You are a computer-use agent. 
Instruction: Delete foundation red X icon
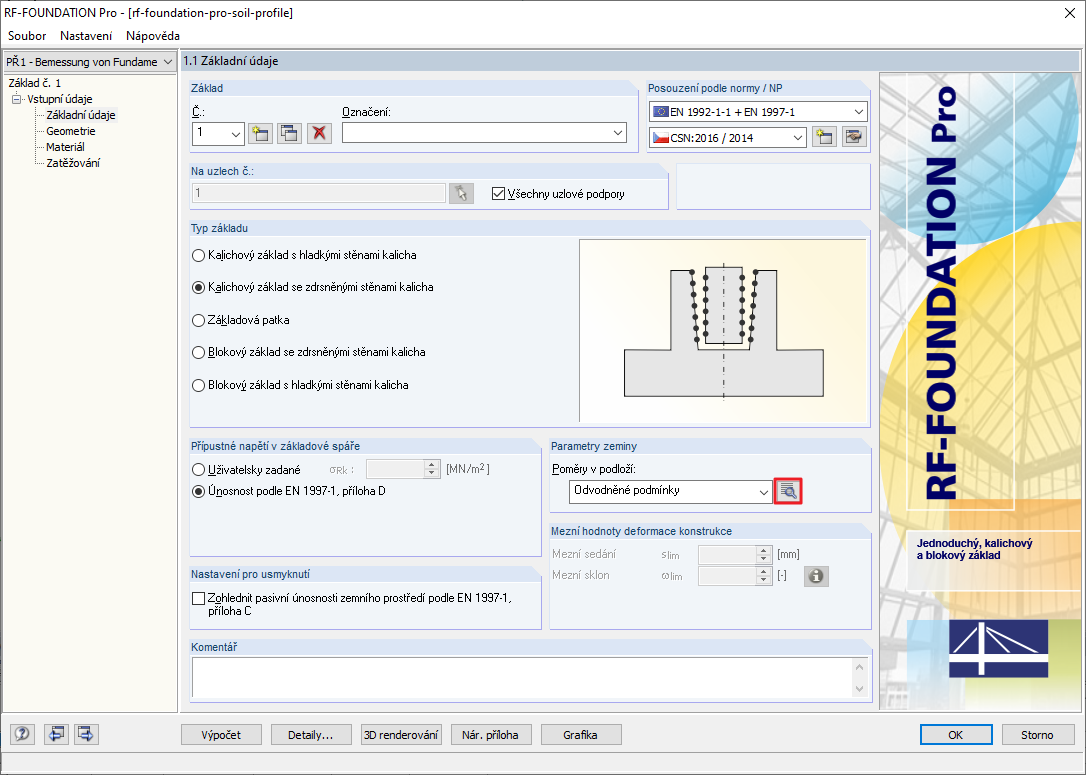point(319,133)
